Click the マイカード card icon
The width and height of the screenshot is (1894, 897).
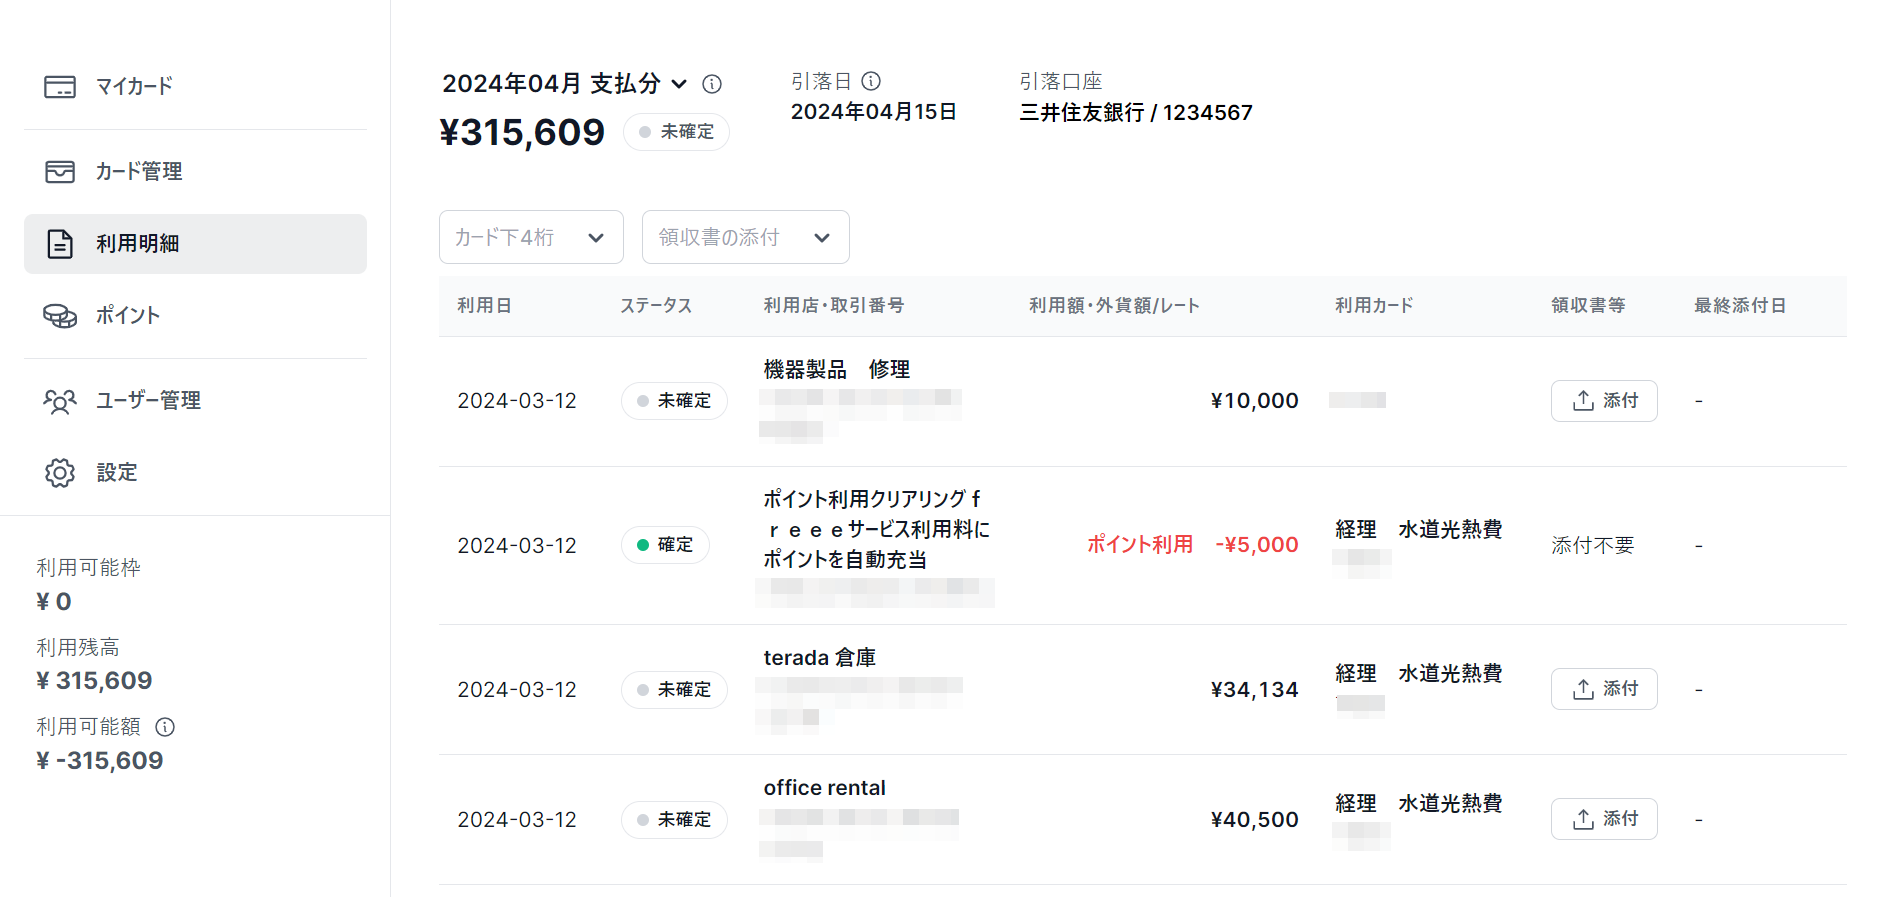[60, 87]
